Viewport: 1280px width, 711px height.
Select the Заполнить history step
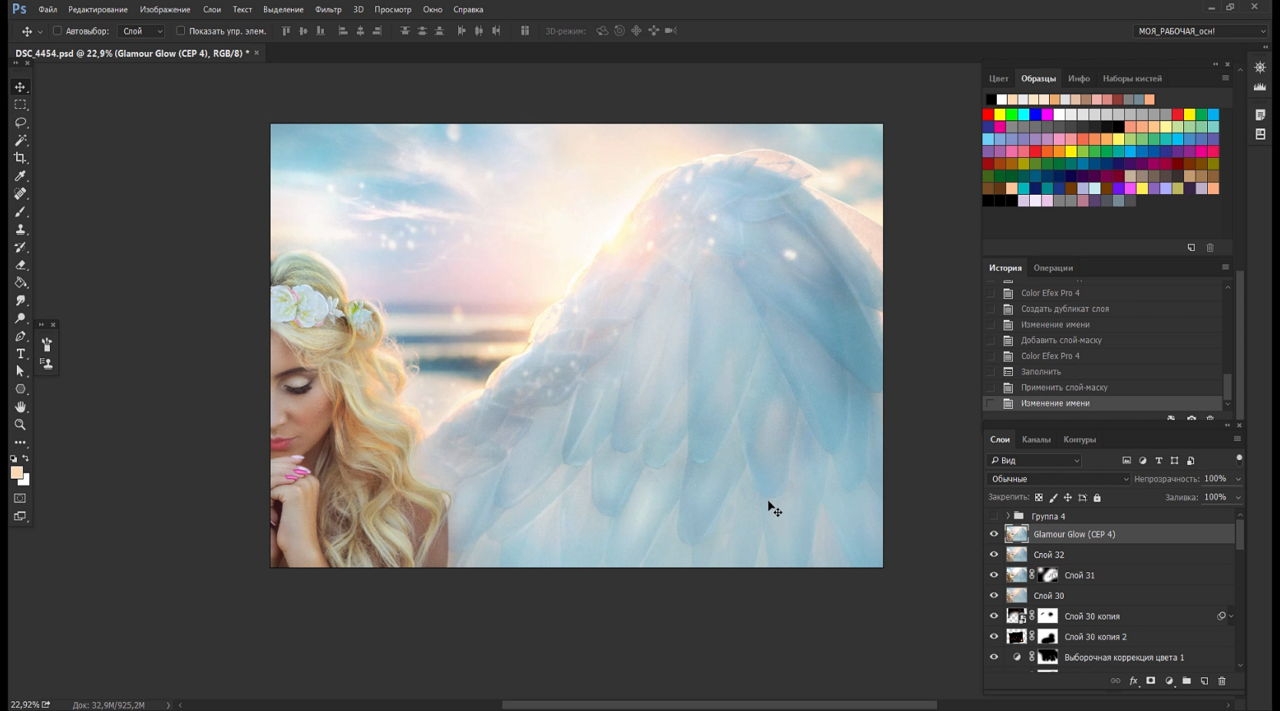[x=1041, y=372]
